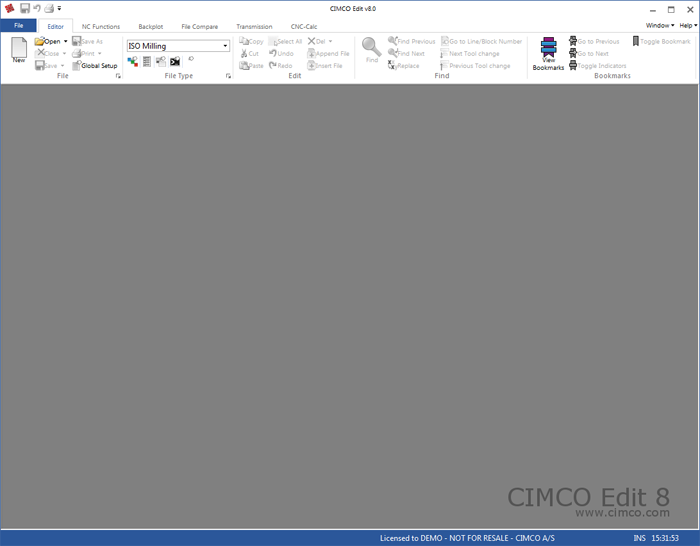
Task: Click Insert File
Action: pyautogui.click(x=325, y=66)
